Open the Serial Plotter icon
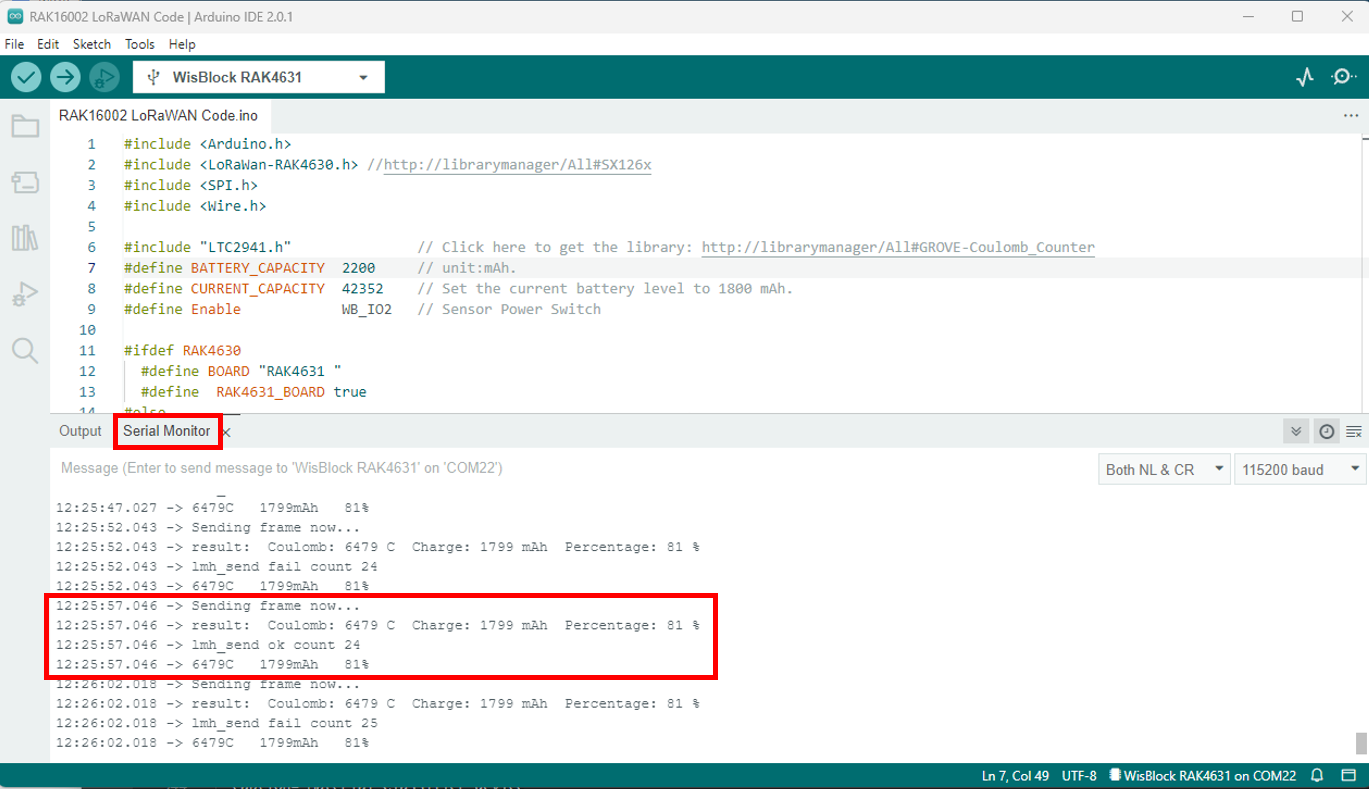 [1305, 77]
